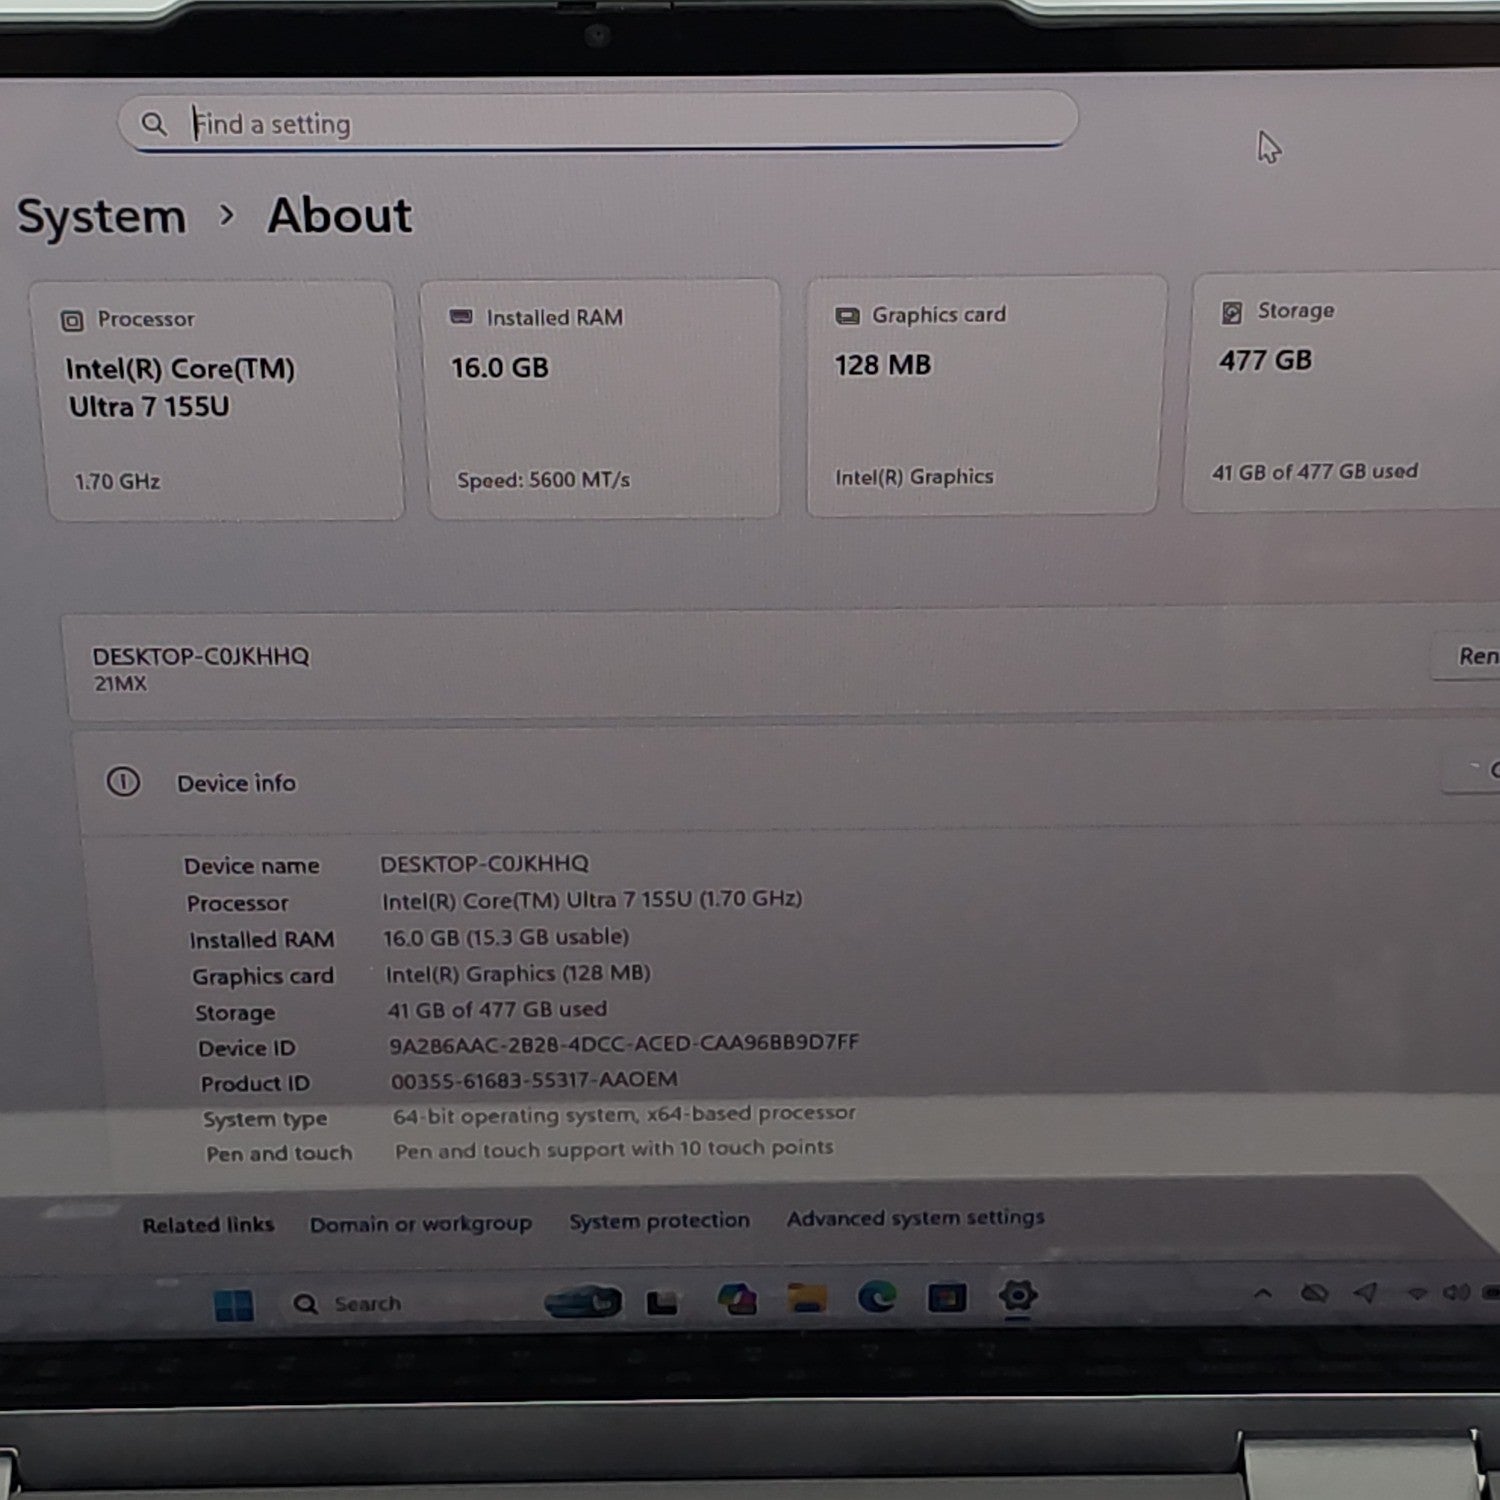Click the Device name value DESKTOP-C0JKHHQ
1500x1500 pixels.
(485, 863)
